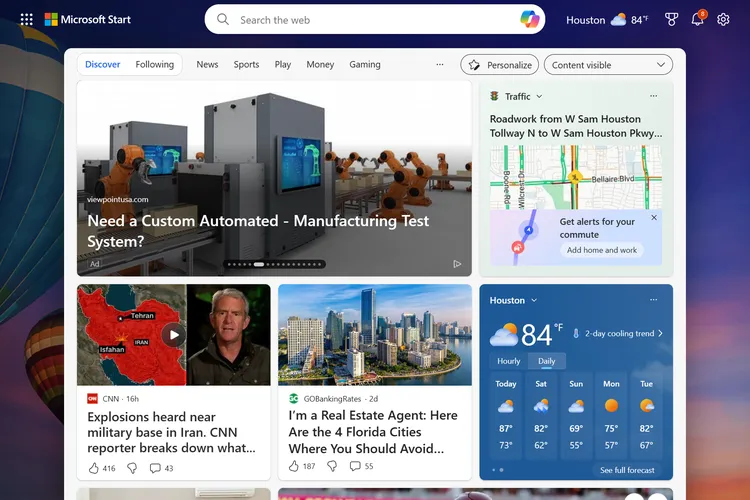Open the notifications bell
The width and height of the screenshot is (750, 500).
click(697, 19)
